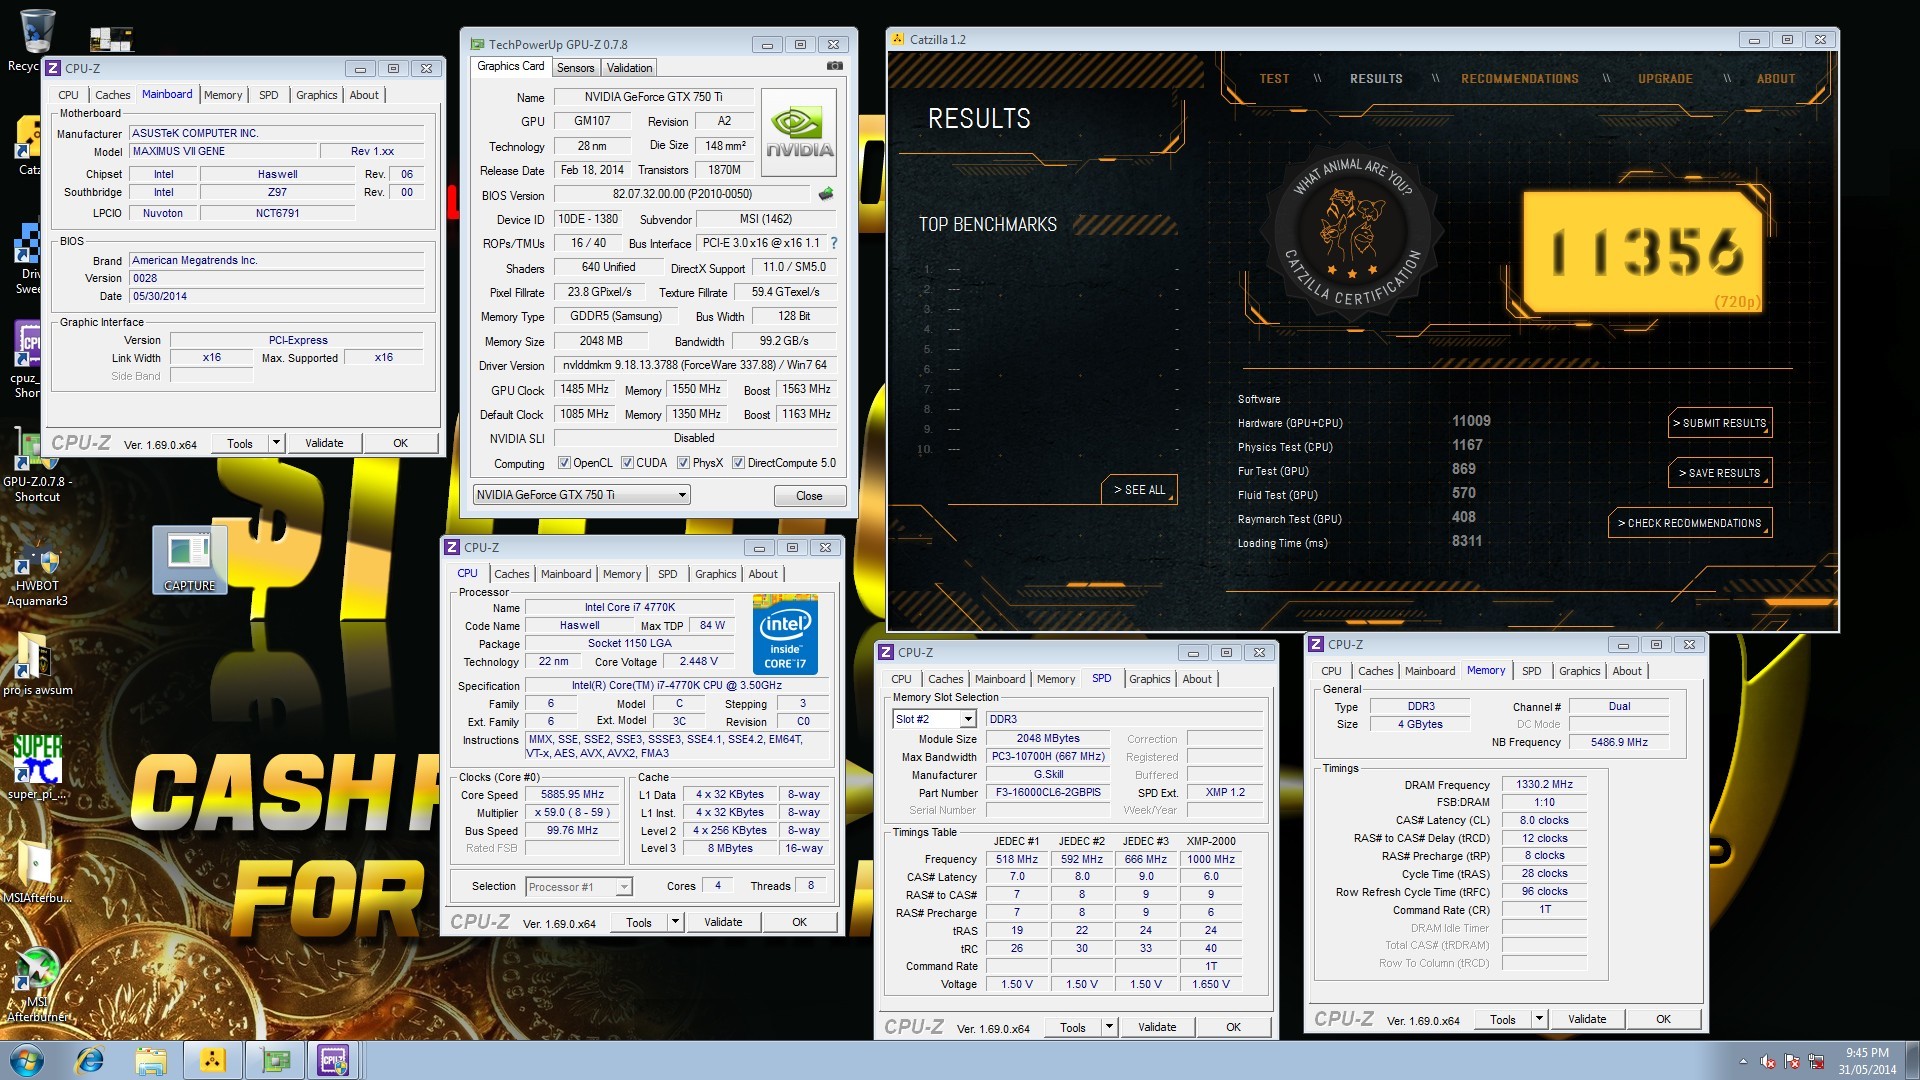
Task: Toggle the PhysX checkbox in GPU-Z
Action: tap(683, 463)
